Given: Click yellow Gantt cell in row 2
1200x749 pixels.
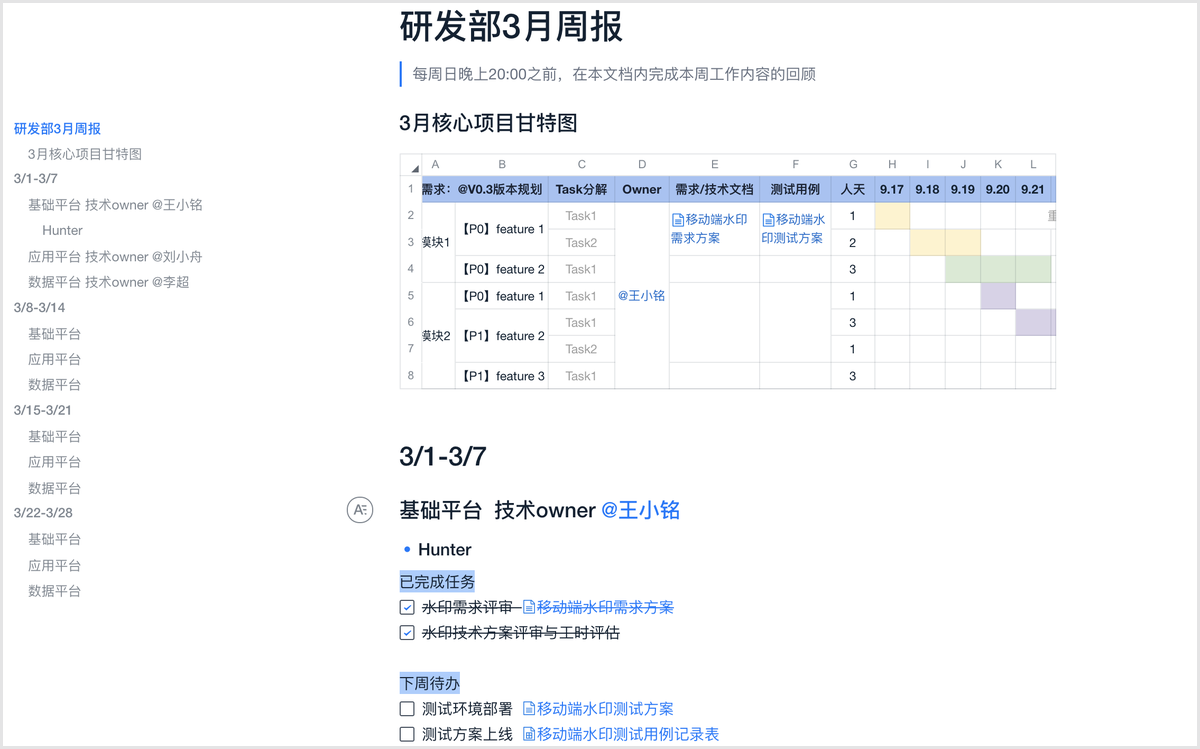Looking at the screenshot, I should pos(892,216).
